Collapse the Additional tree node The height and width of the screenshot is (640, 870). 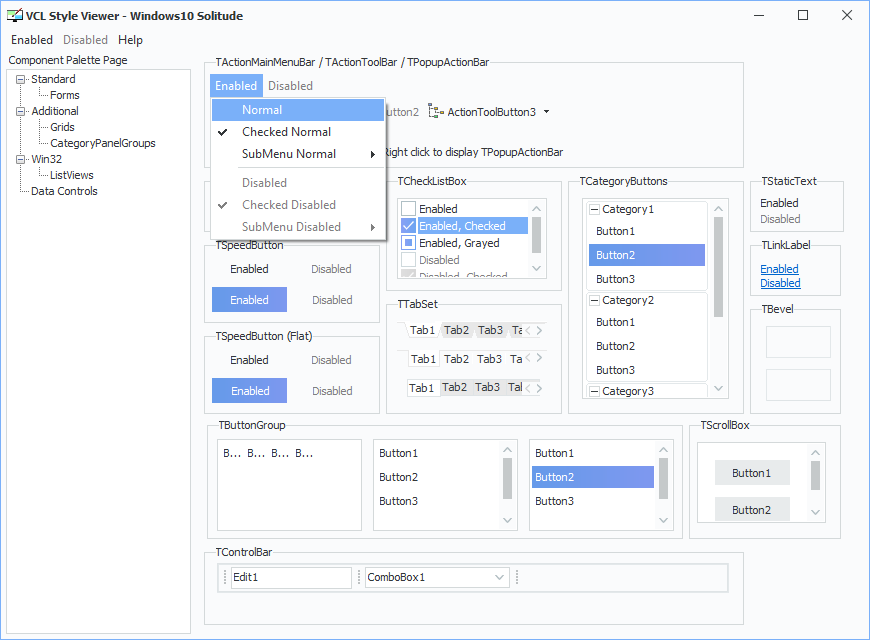coord(21,112)
